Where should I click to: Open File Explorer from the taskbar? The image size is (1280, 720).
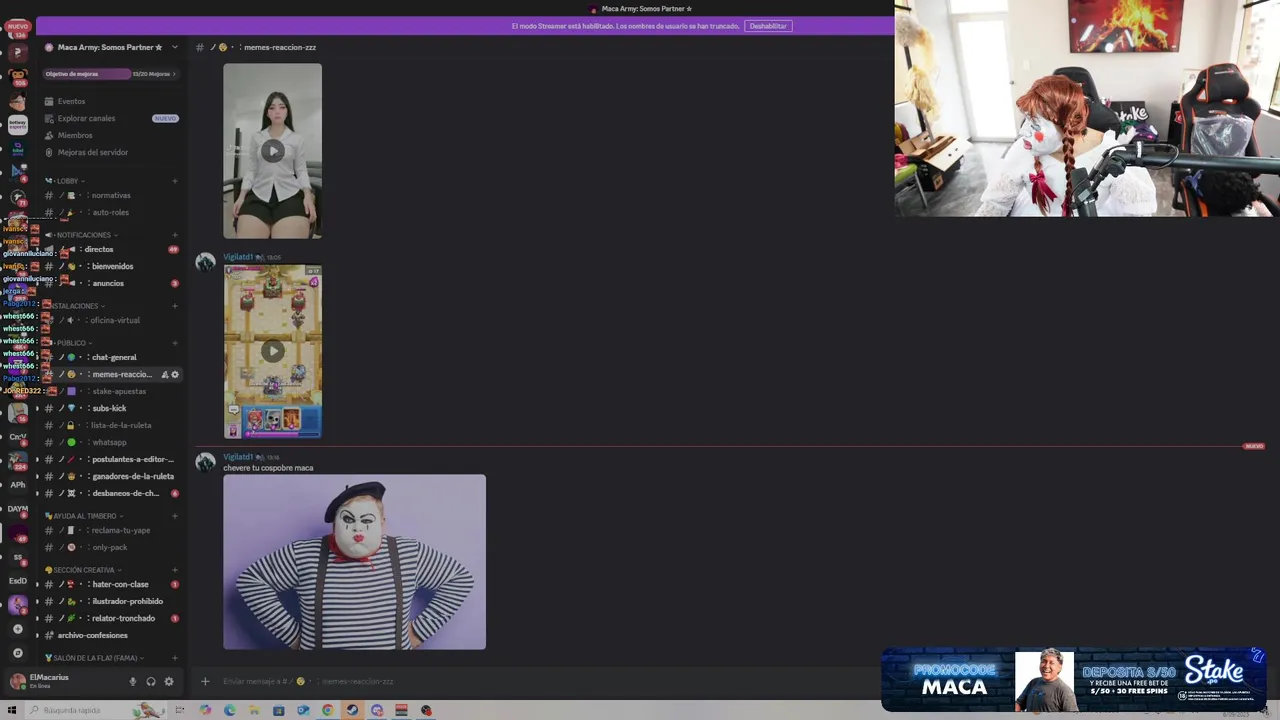pos(254,711)
